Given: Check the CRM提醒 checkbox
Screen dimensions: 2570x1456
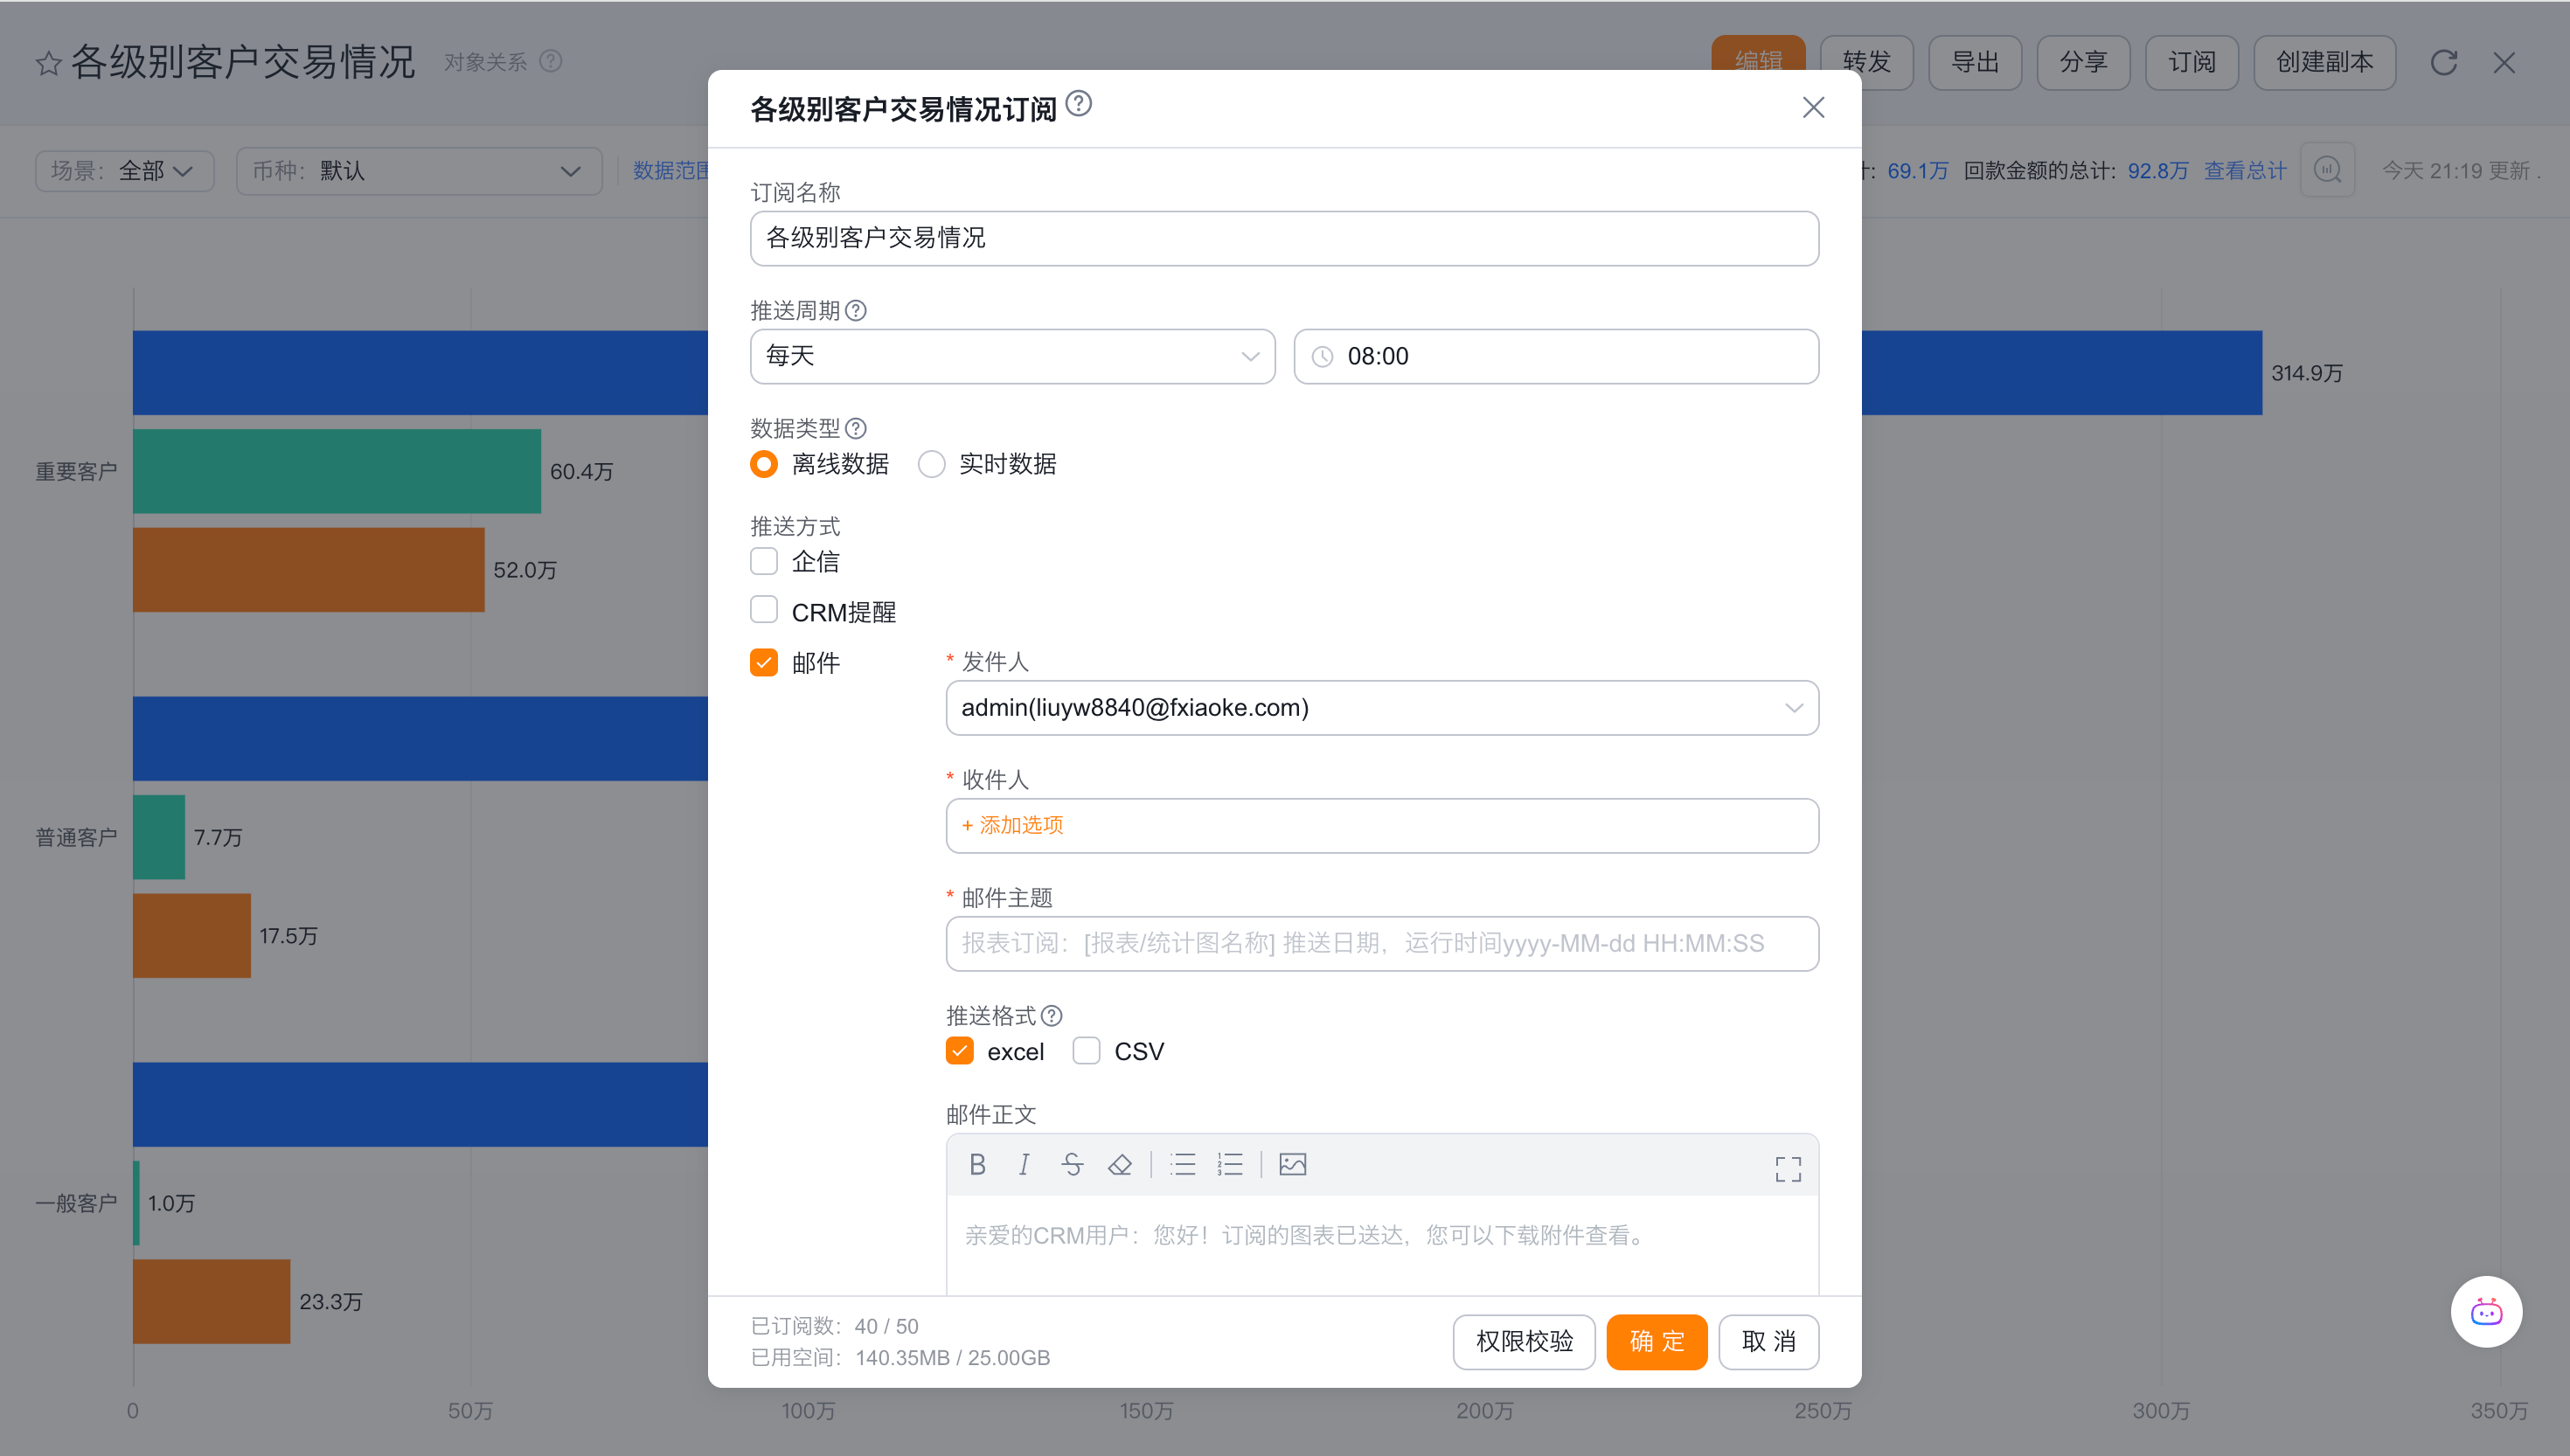Looking at the screenshot, I should click(x=764, y=611).
